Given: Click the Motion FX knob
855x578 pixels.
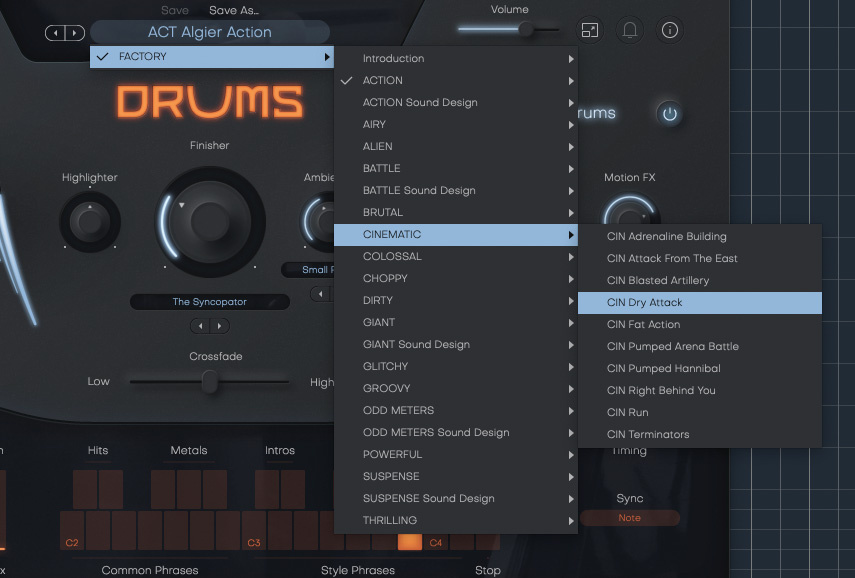Looking at the screenshot, I should point(630,218).
